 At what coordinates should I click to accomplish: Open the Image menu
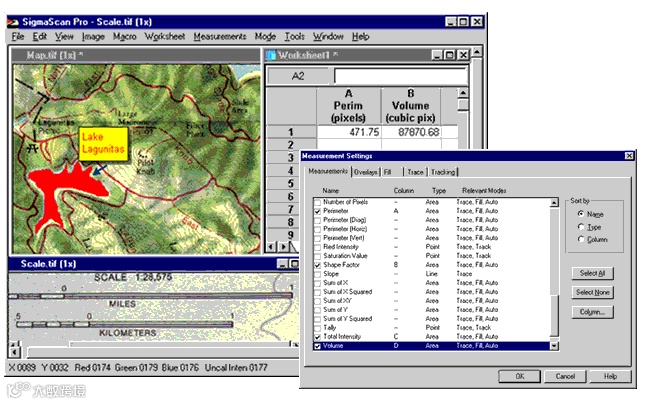click(93, 37)
